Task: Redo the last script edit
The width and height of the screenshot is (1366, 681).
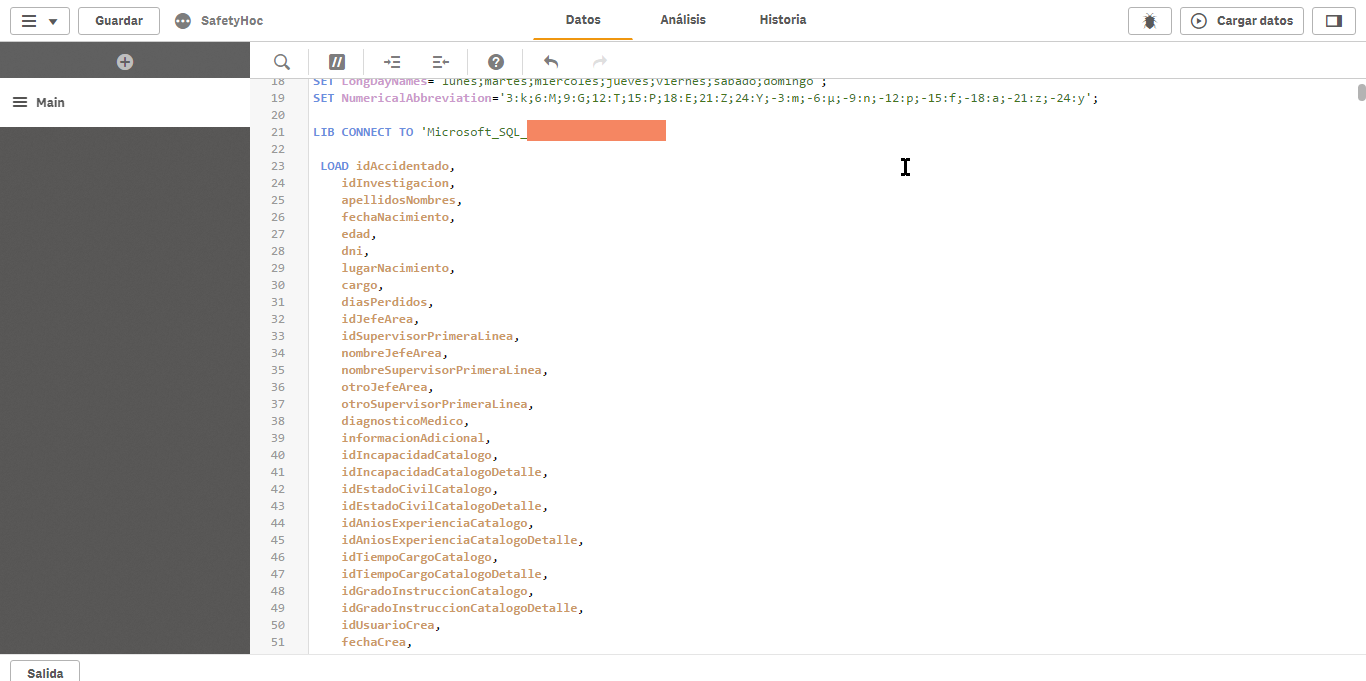Action: [600, 62]
